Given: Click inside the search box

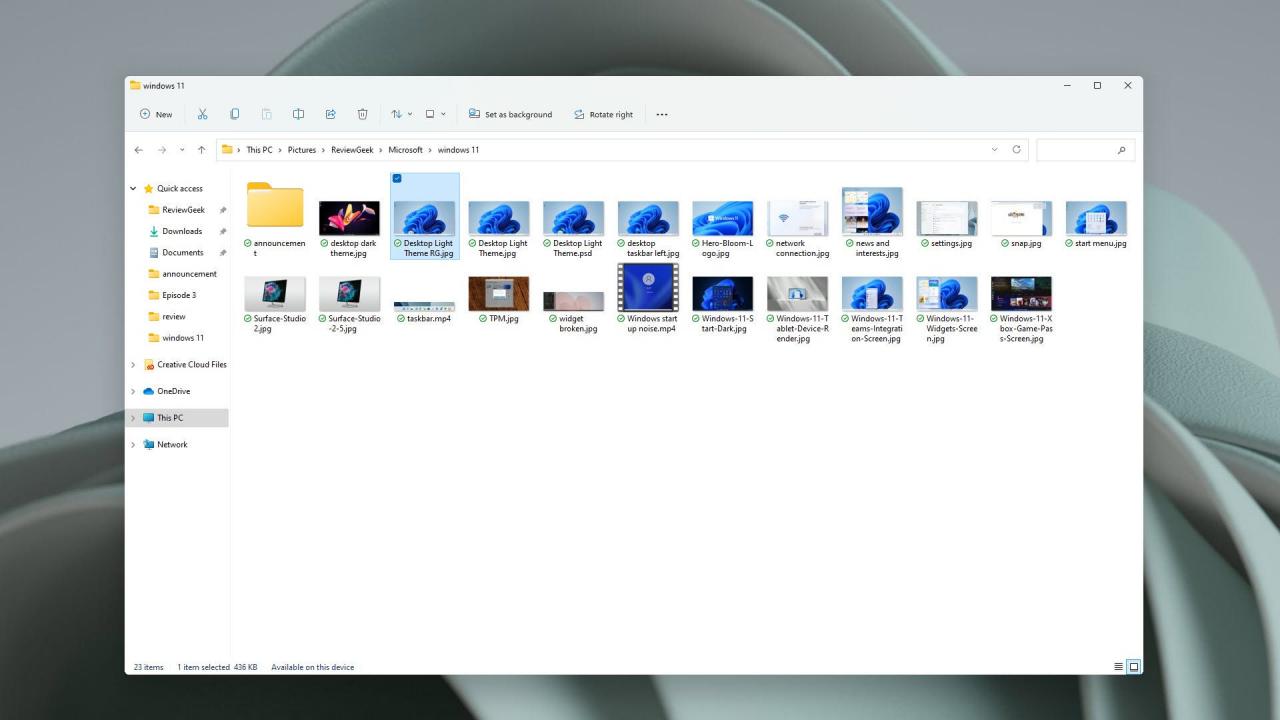Looking at the screenshot, I should (1085, 149).
